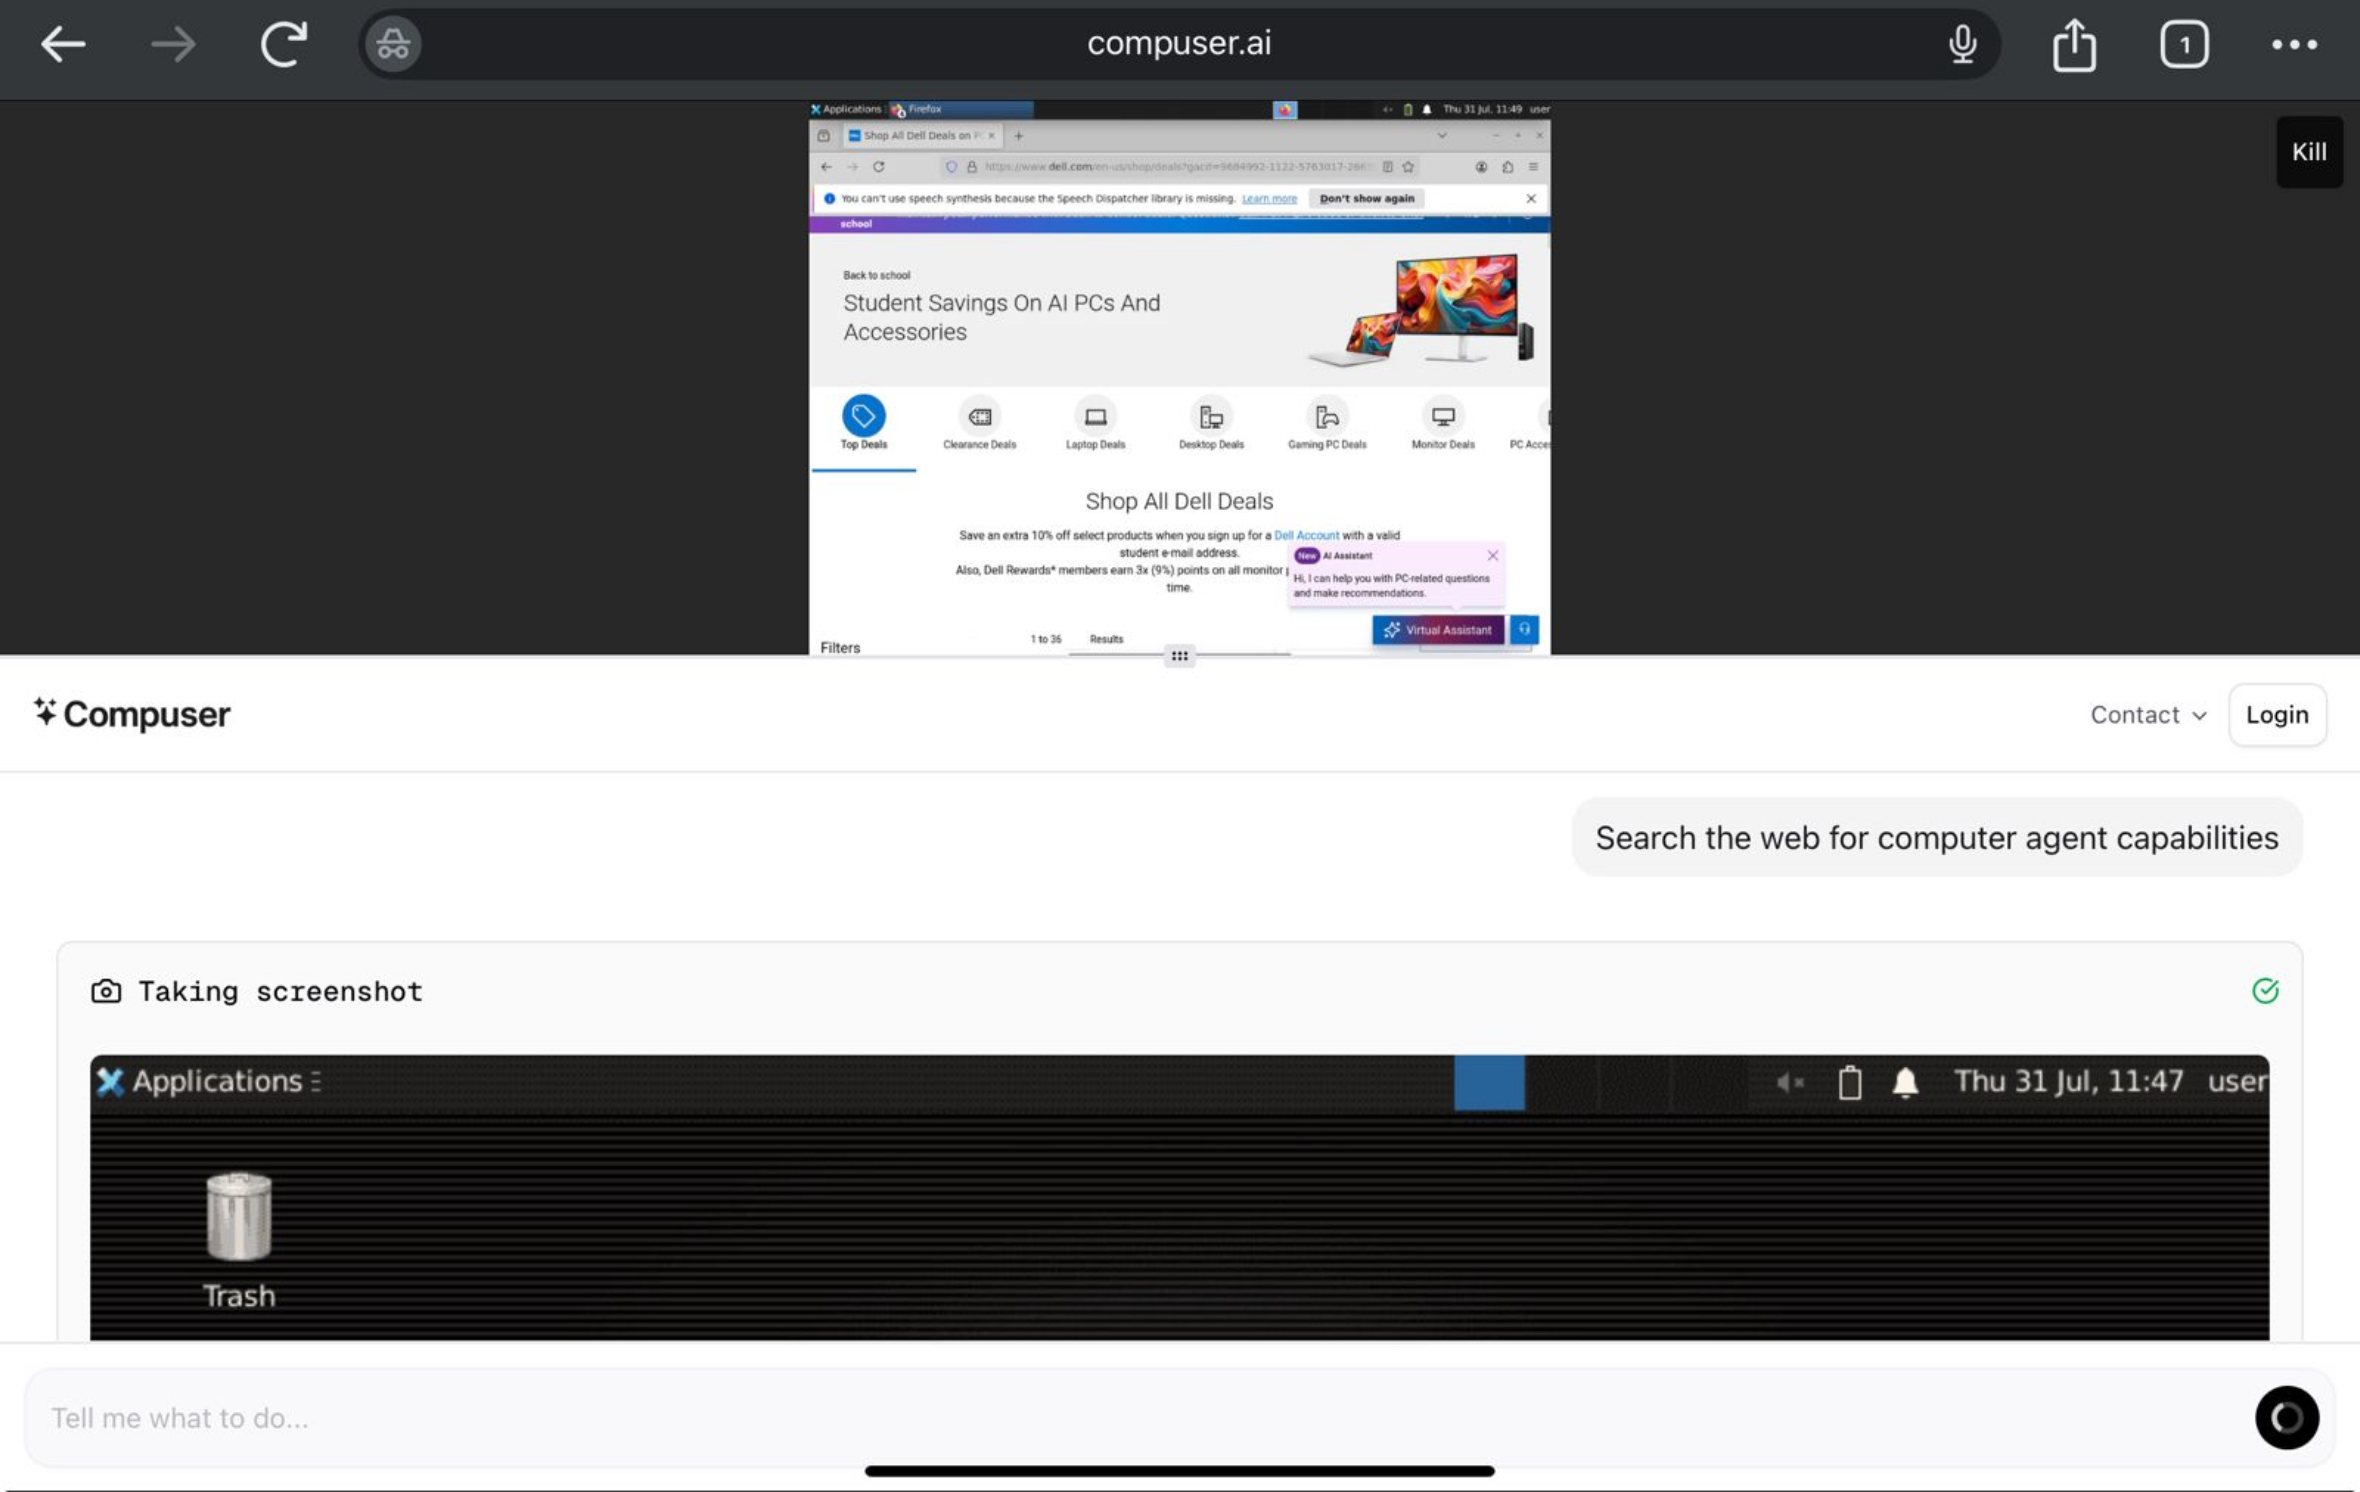This screenshot has width=2360, height=1492.
Task: Click the Firefox back button in remote view
Action: (826, 167)
